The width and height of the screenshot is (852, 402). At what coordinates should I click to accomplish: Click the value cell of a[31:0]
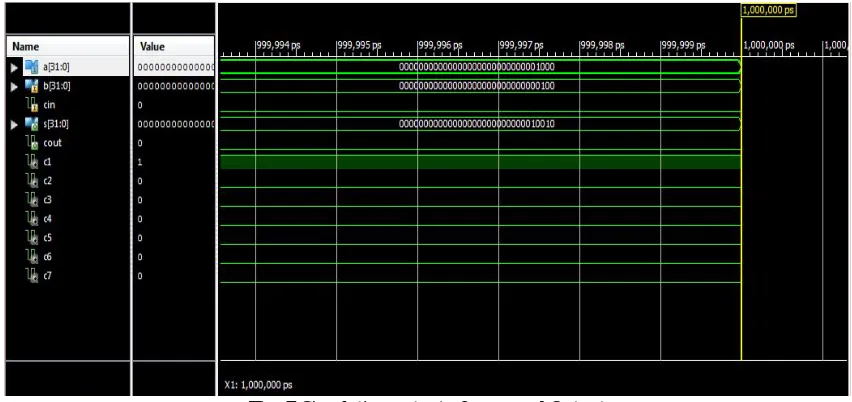tap(175, 67)
